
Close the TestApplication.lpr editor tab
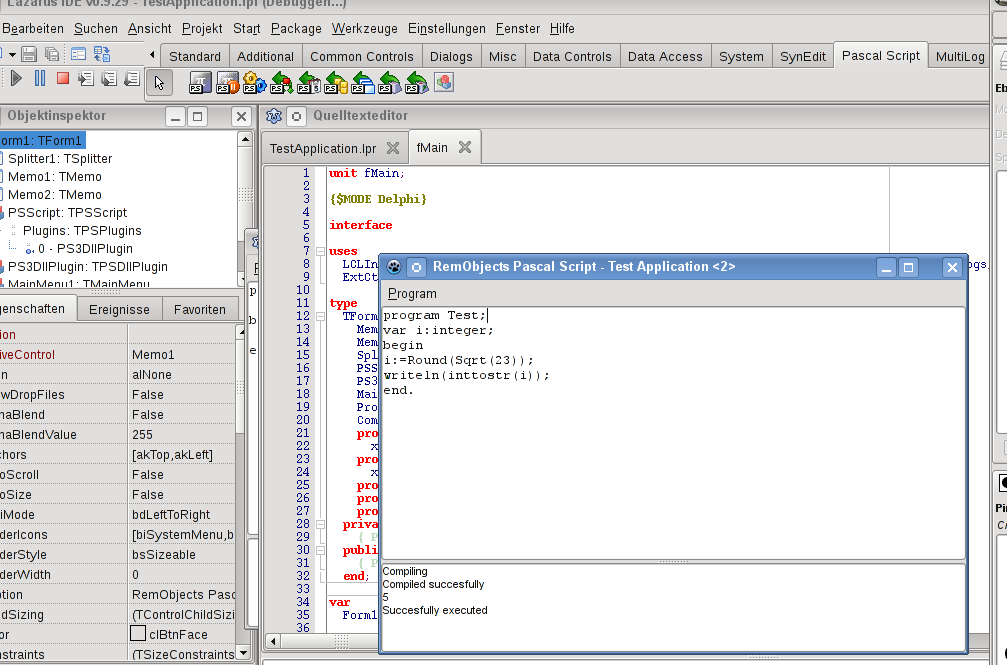click(x=393, y=148)
